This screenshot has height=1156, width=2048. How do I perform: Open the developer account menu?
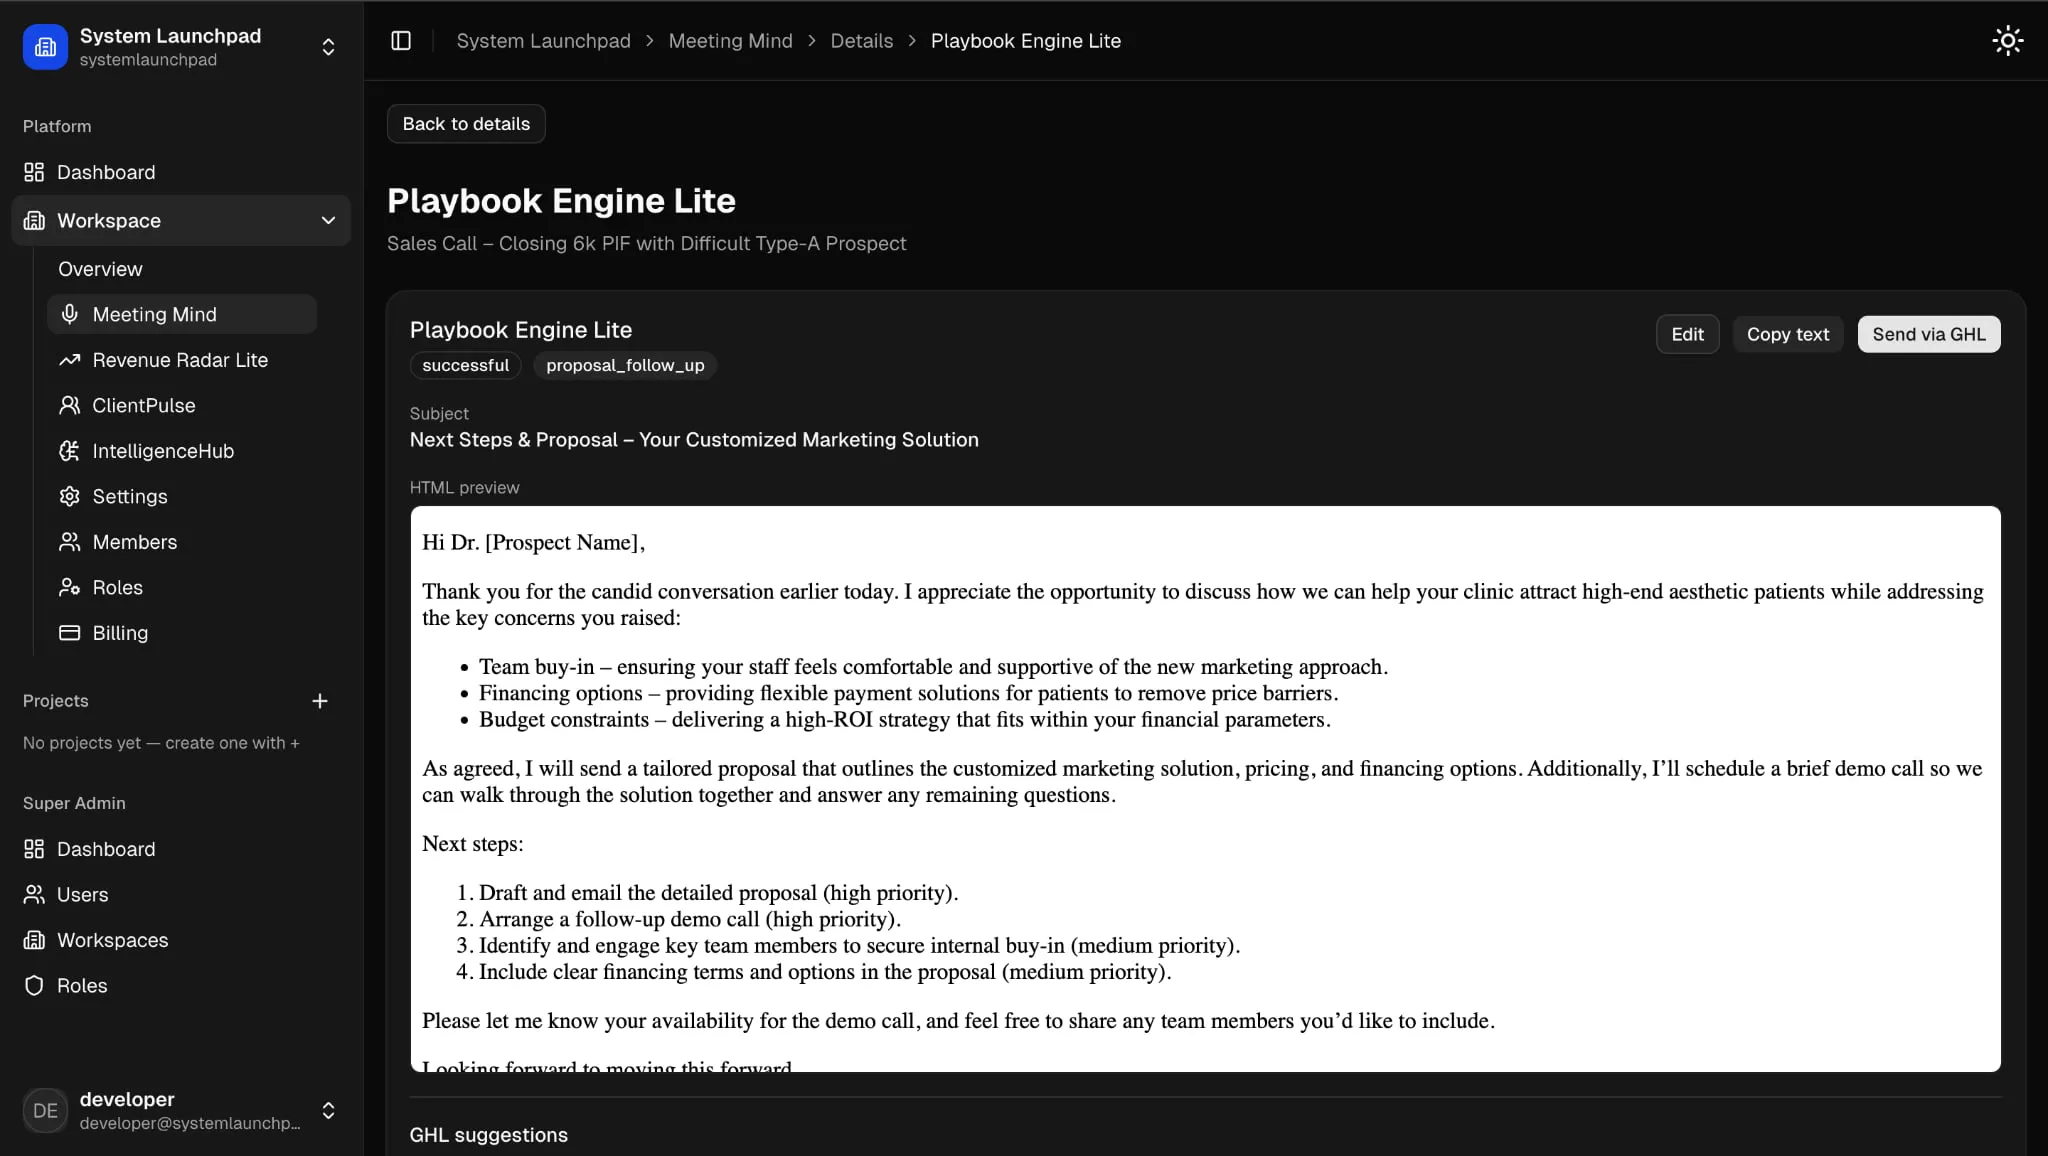coord(328,1110)
